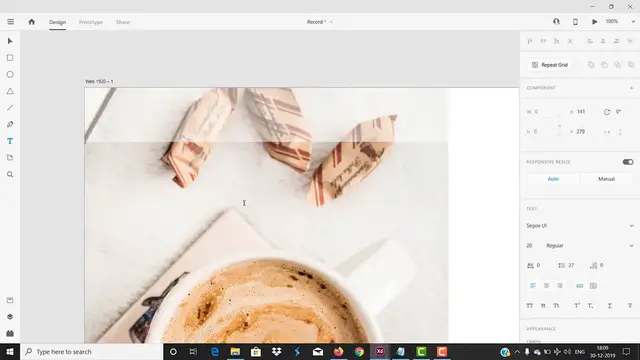Click the Align Bottom icon
The image size is (640, 360).
[x=556, y=41]
